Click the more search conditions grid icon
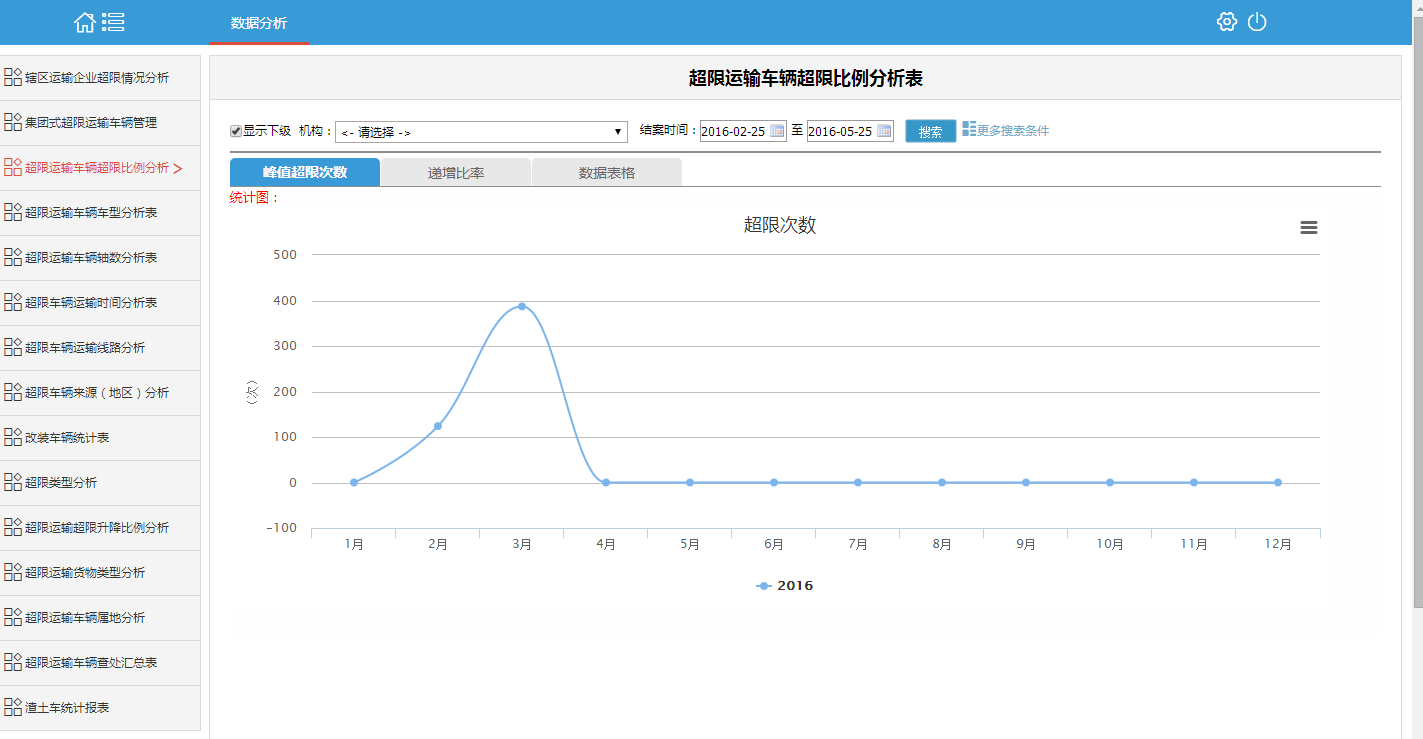1423x739 pixels. coord(969,130)
